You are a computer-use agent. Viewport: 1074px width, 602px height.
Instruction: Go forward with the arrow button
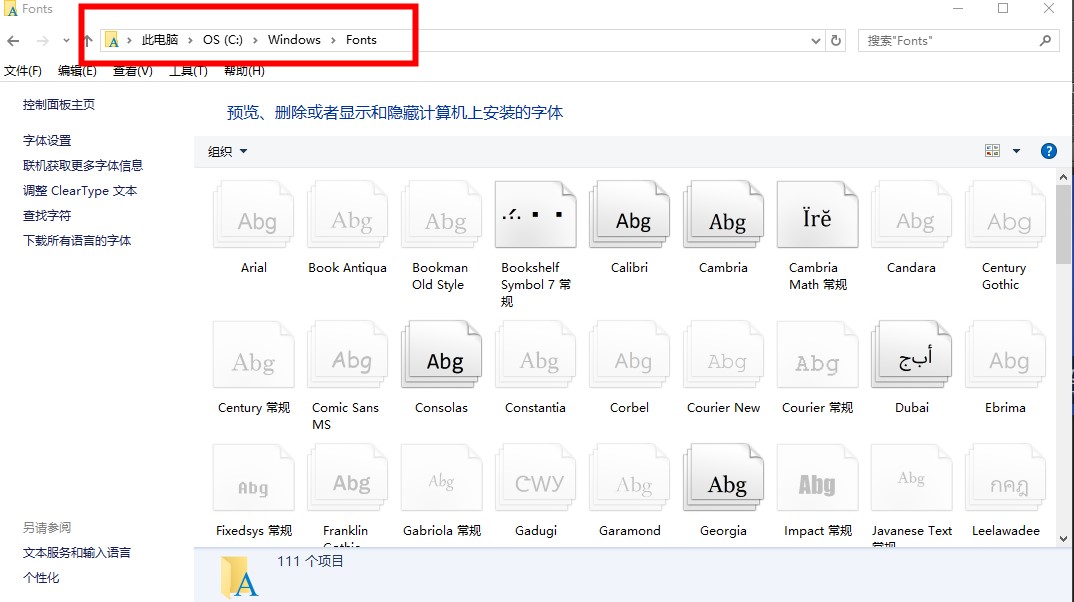(42, 41)
